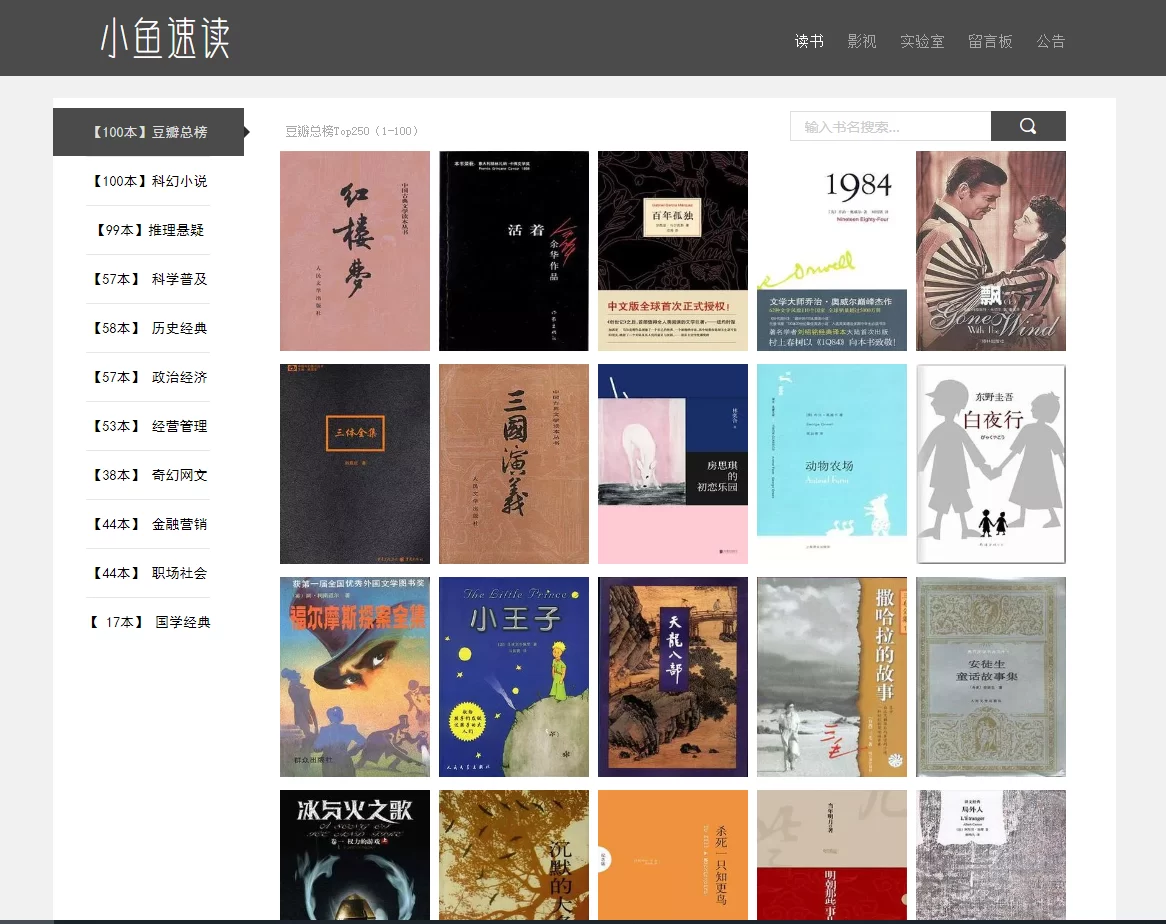Click the 动物农场 book cover

tap(832, 464)
